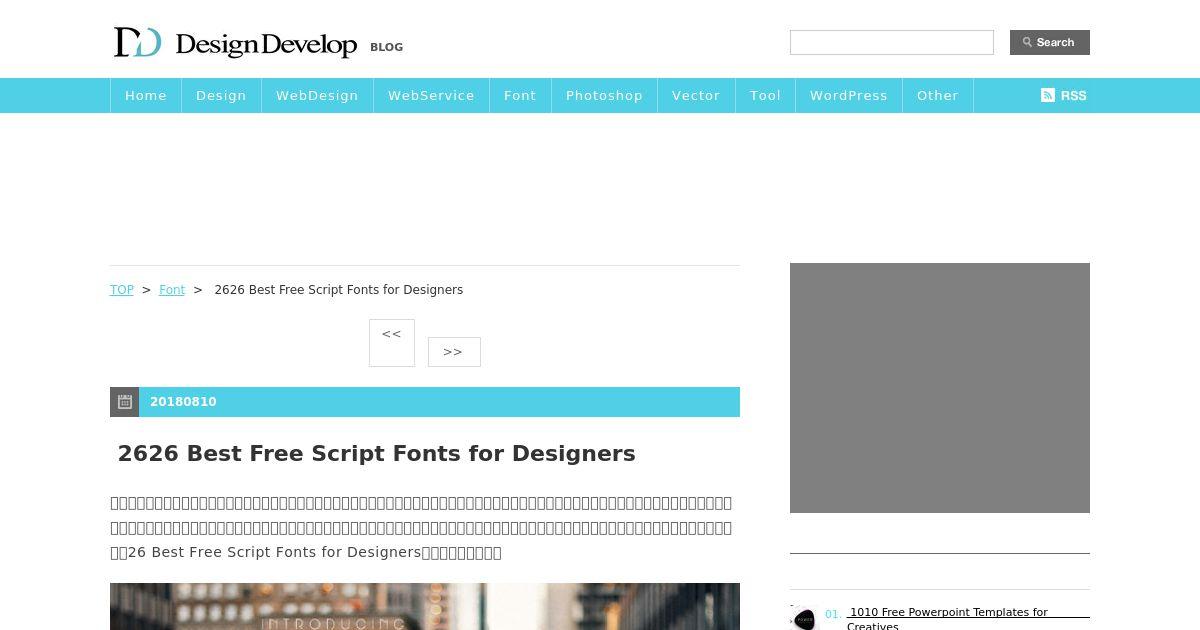
Task: Click the search text field
Action: tap(892, 42)
